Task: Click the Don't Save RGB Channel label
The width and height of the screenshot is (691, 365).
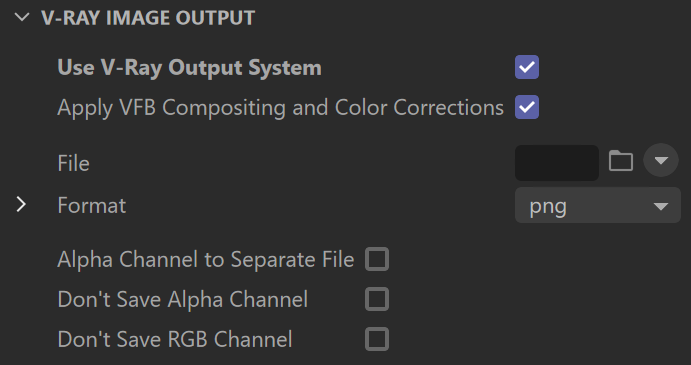Action: [175, 339]
